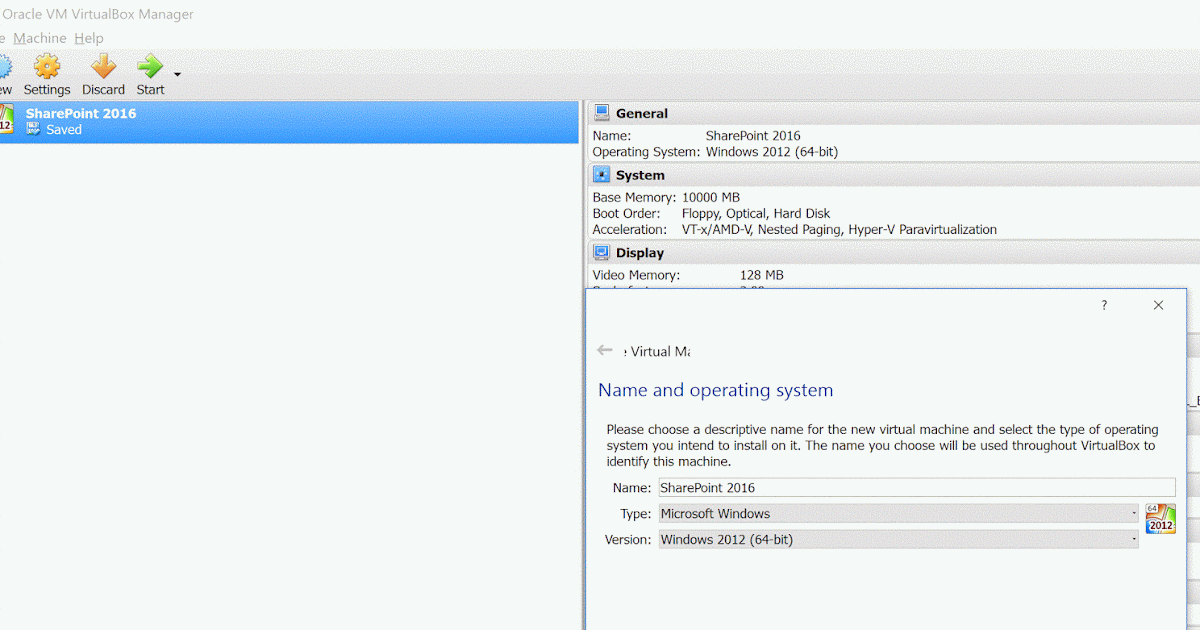Viewport: 1200px width, 630px height.
Task: Click Video Memory value 128 MB
Action: pyautogui.click(x=762, y=275)
